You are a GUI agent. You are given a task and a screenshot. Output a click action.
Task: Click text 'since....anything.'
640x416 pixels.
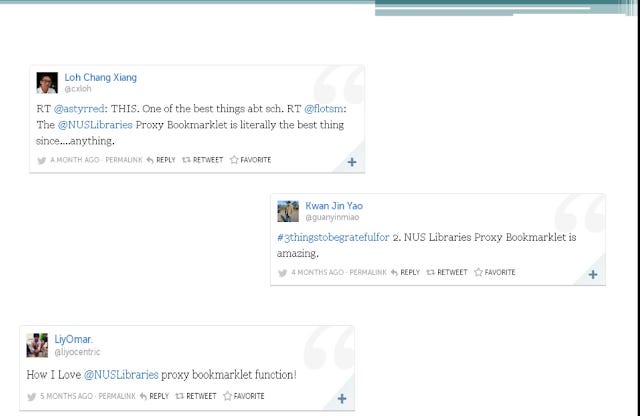75,141
